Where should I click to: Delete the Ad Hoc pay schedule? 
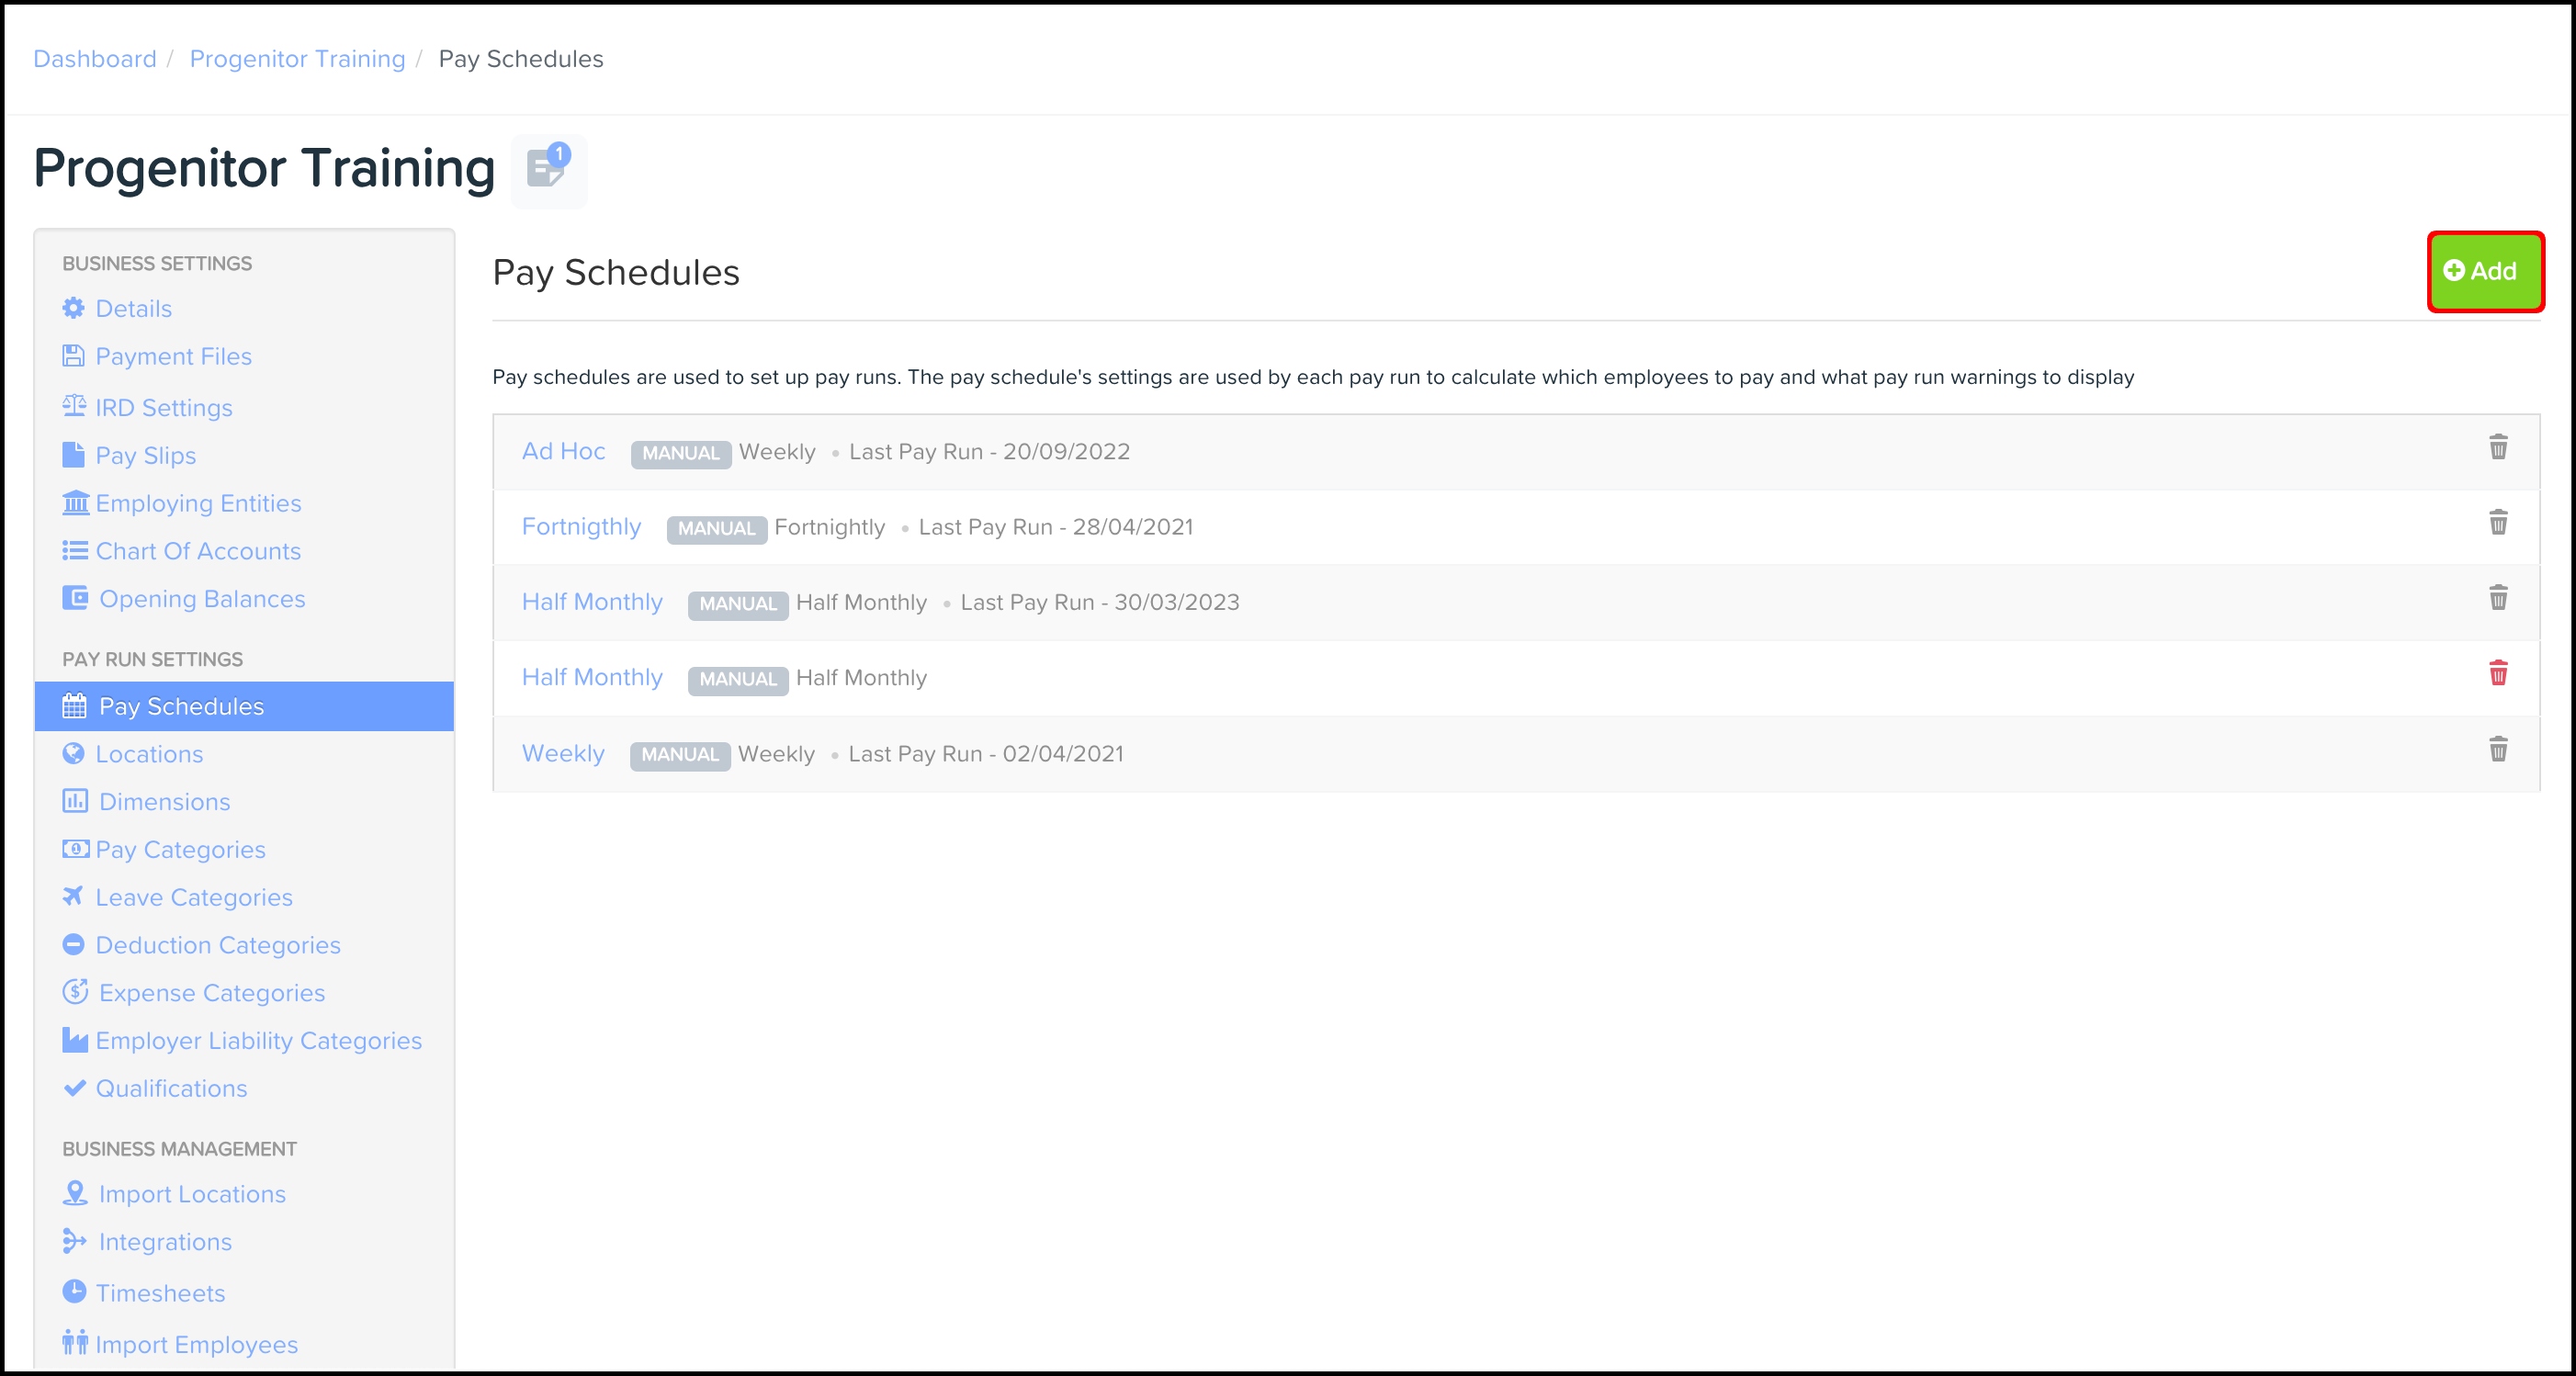2497,447
